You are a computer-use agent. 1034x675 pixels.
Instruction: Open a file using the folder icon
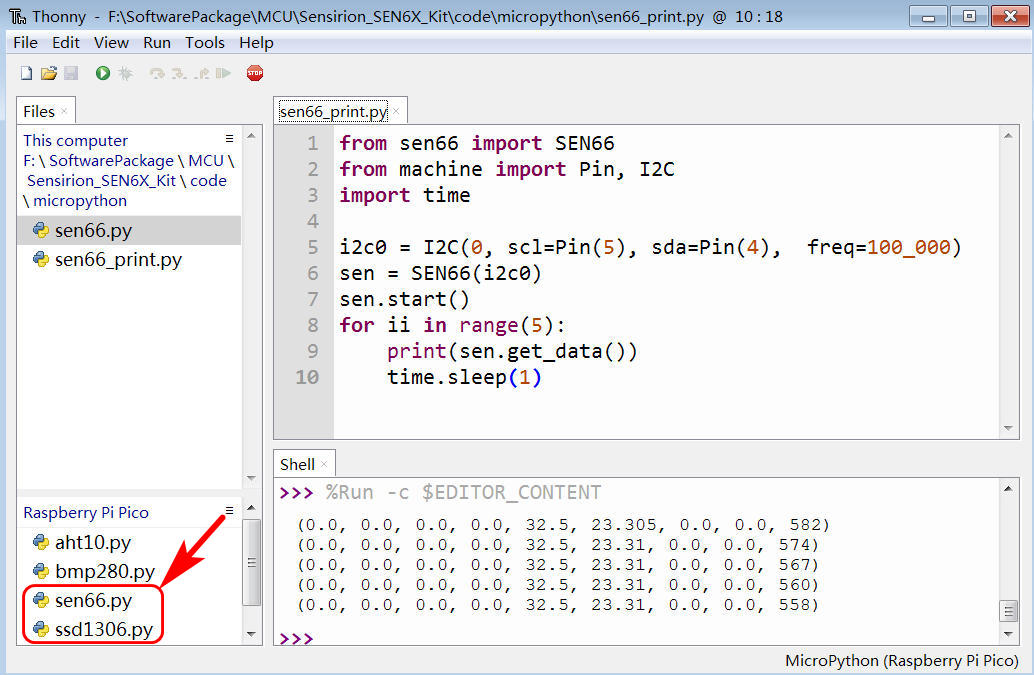point(48,73)
